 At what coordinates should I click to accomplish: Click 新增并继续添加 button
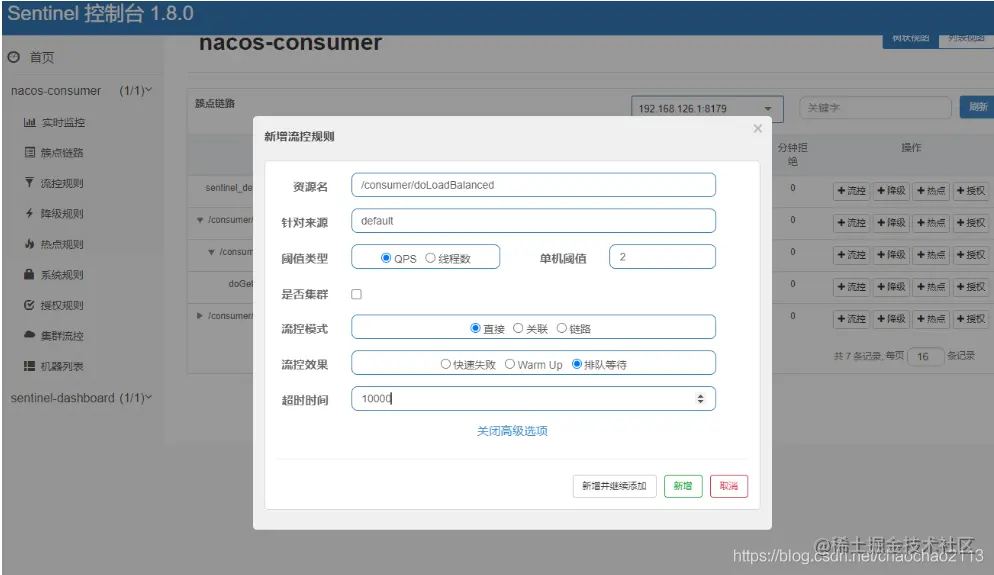(614, 486)
